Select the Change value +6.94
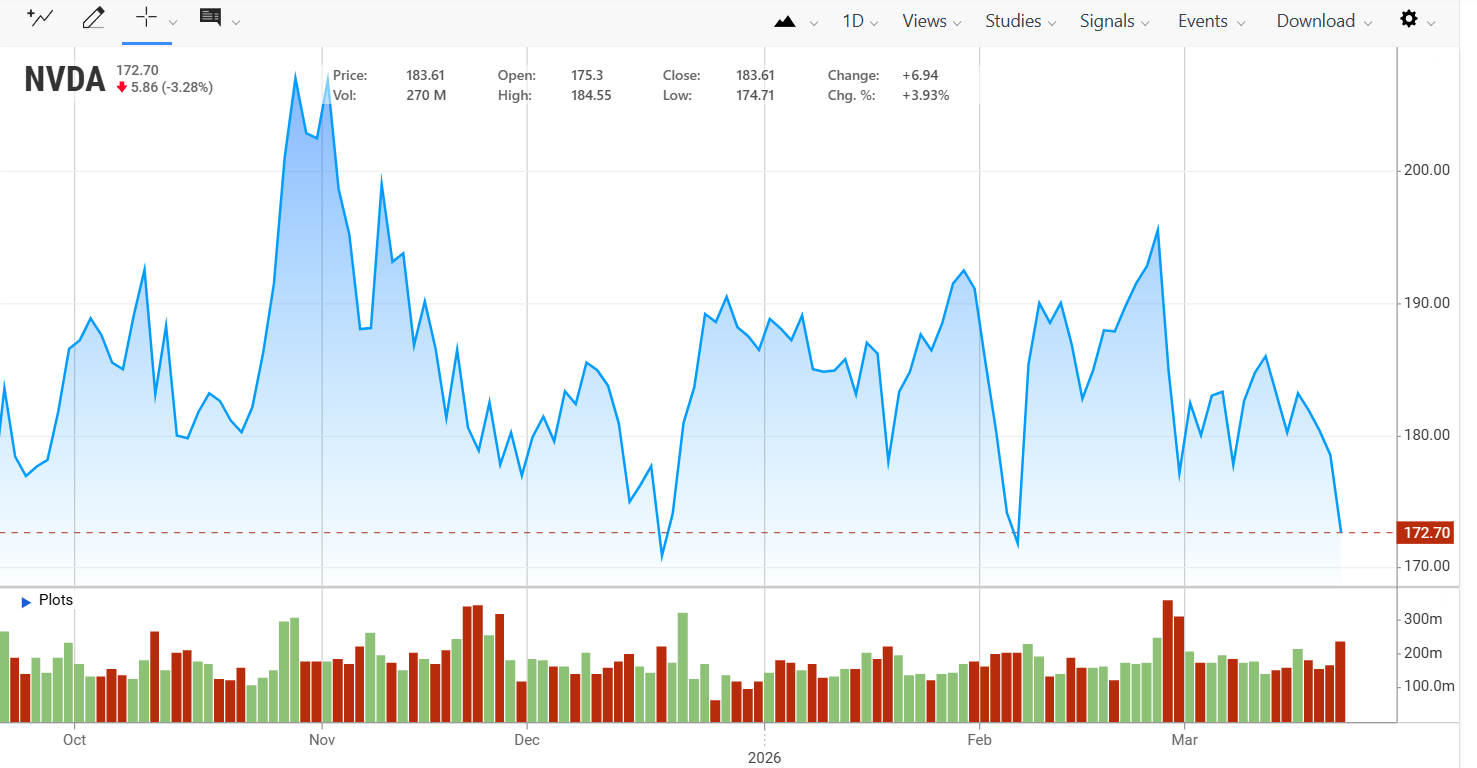This screenshot has width=1477, height=768. point(919,75)
